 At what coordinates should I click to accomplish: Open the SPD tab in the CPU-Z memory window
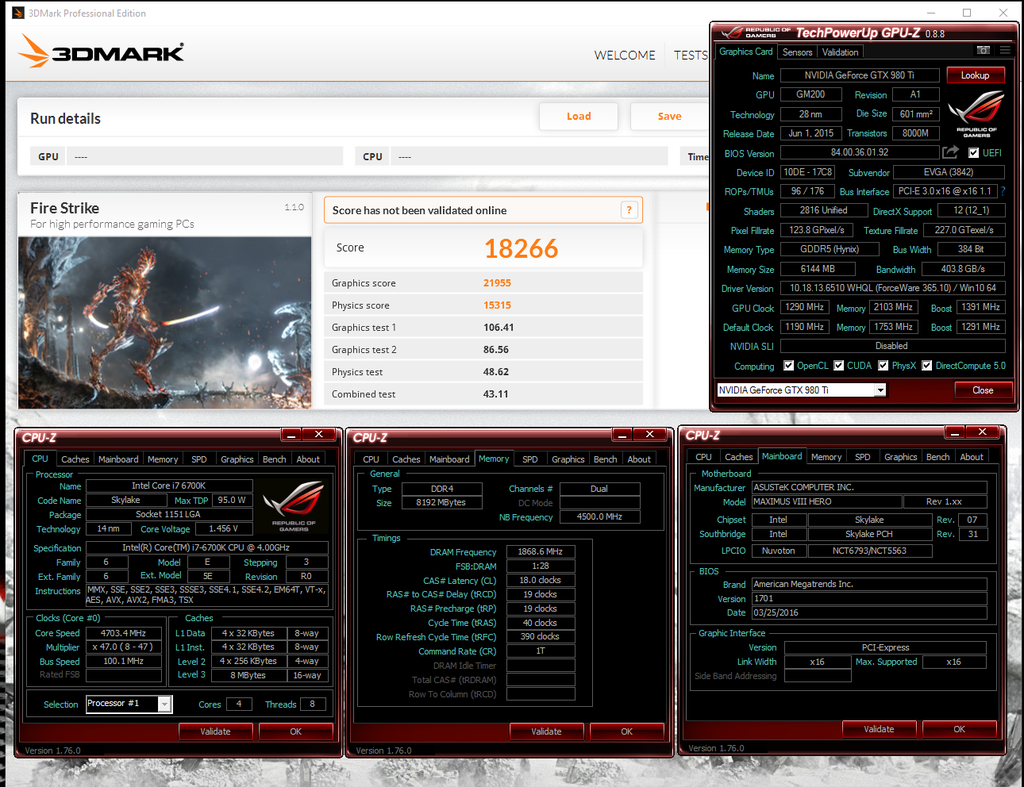click(530, 459)
